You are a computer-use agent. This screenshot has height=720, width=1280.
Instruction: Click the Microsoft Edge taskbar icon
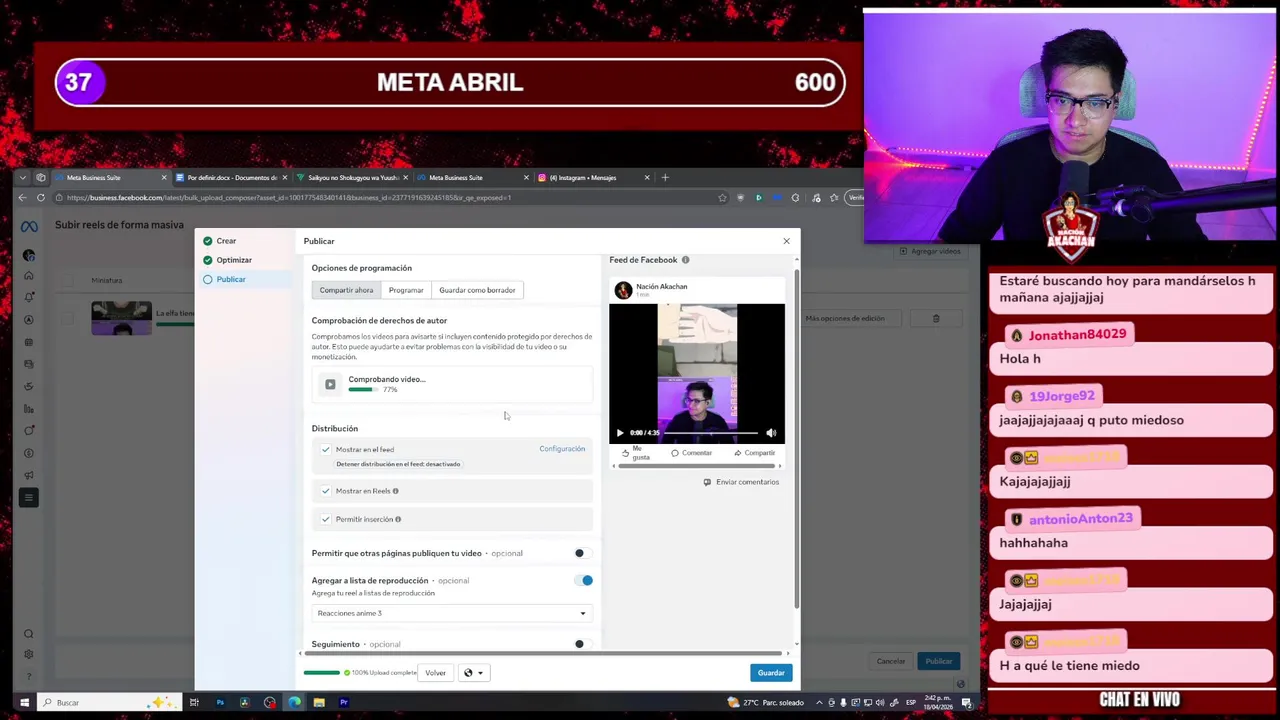click(x=294, y=703)
